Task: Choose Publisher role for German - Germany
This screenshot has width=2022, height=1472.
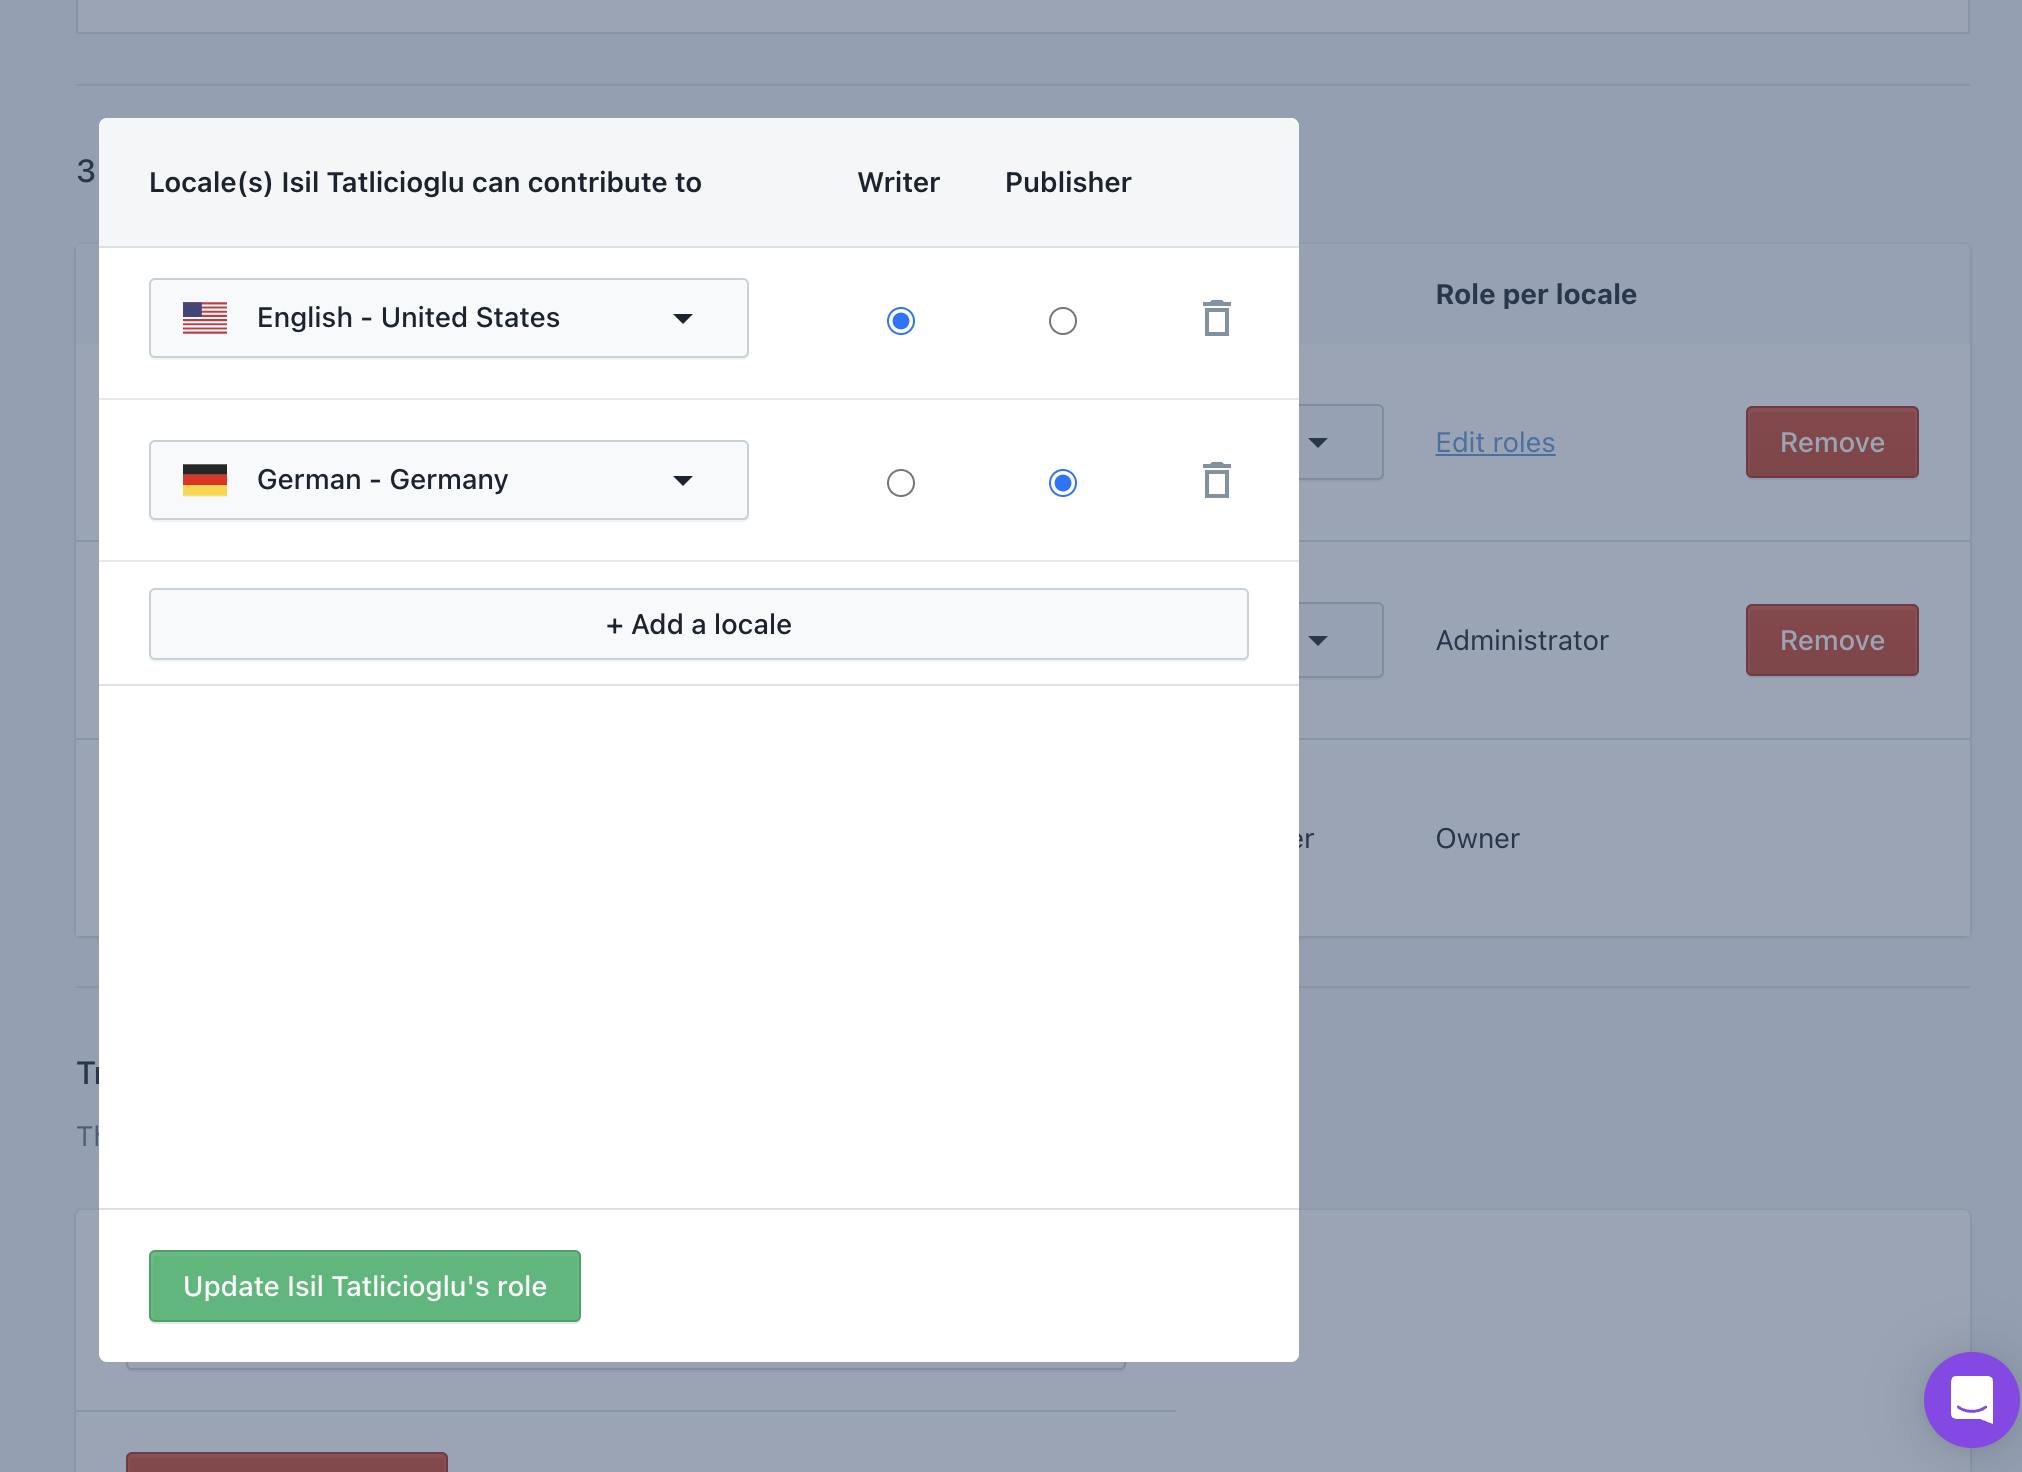Action: 1062,483
